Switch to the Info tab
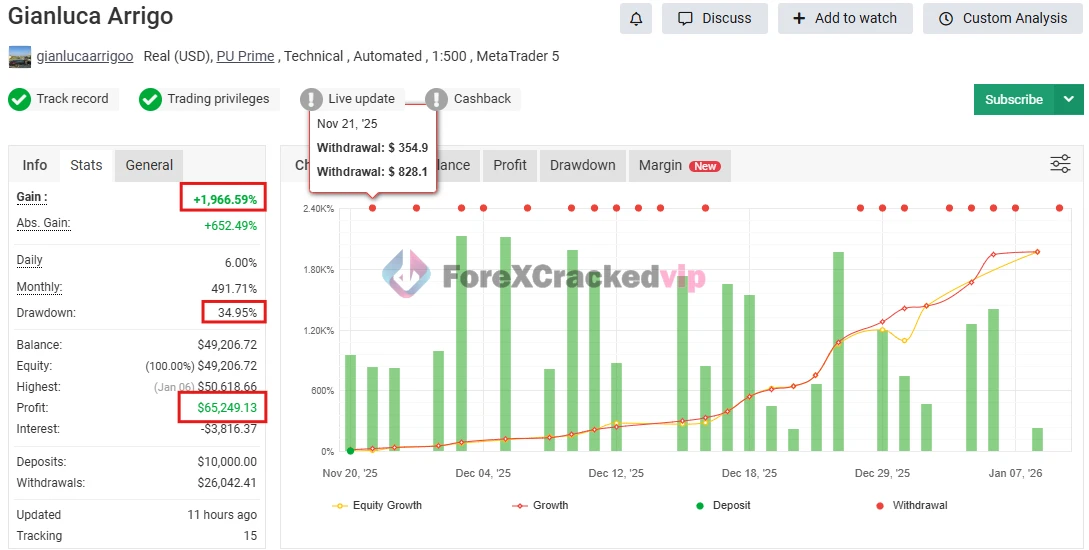Screen dimensions: 1089x550 [x=35, y=165]
